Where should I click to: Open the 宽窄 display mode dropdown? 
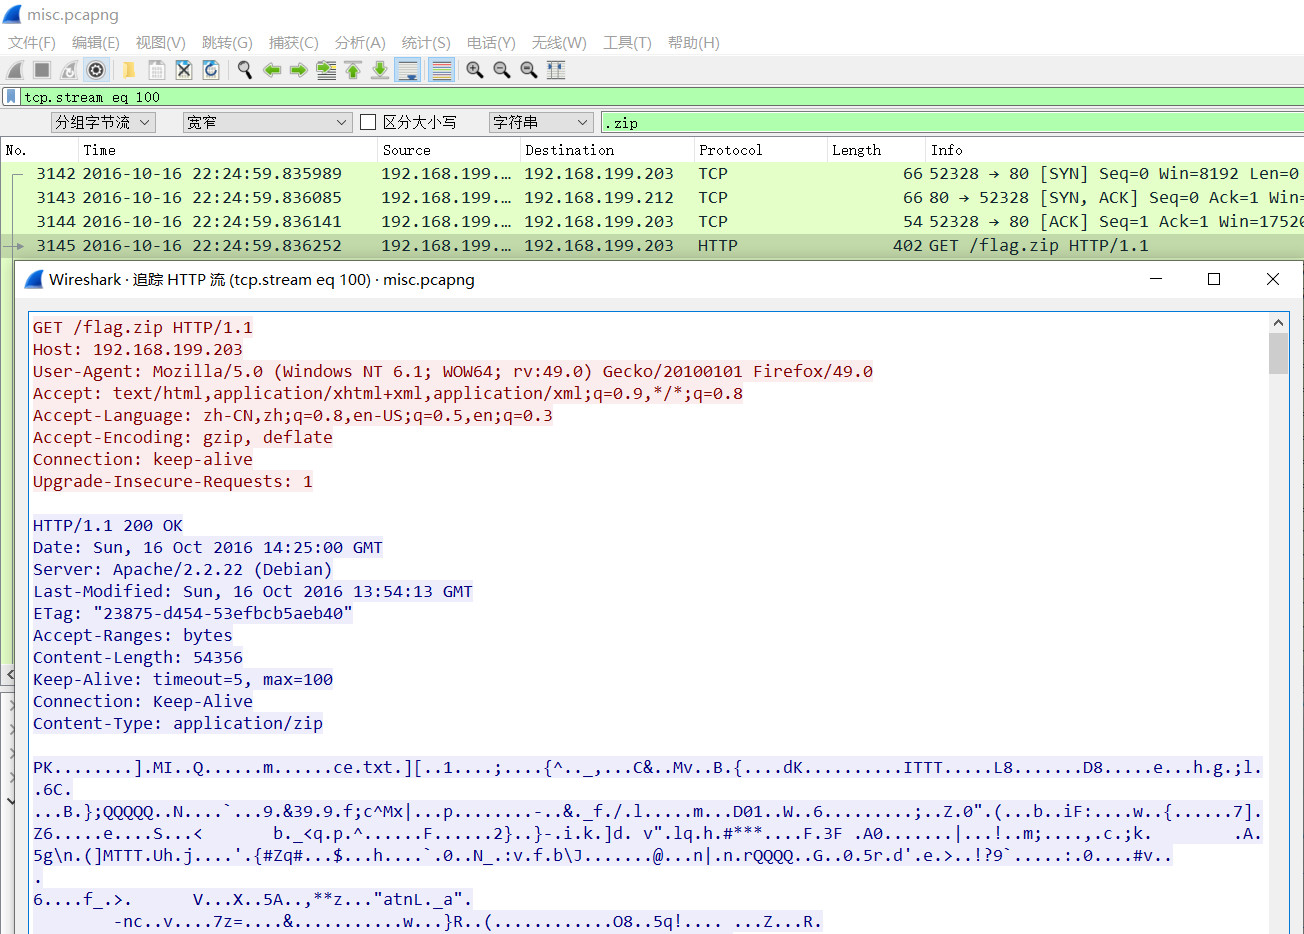(x=265, y=122)
